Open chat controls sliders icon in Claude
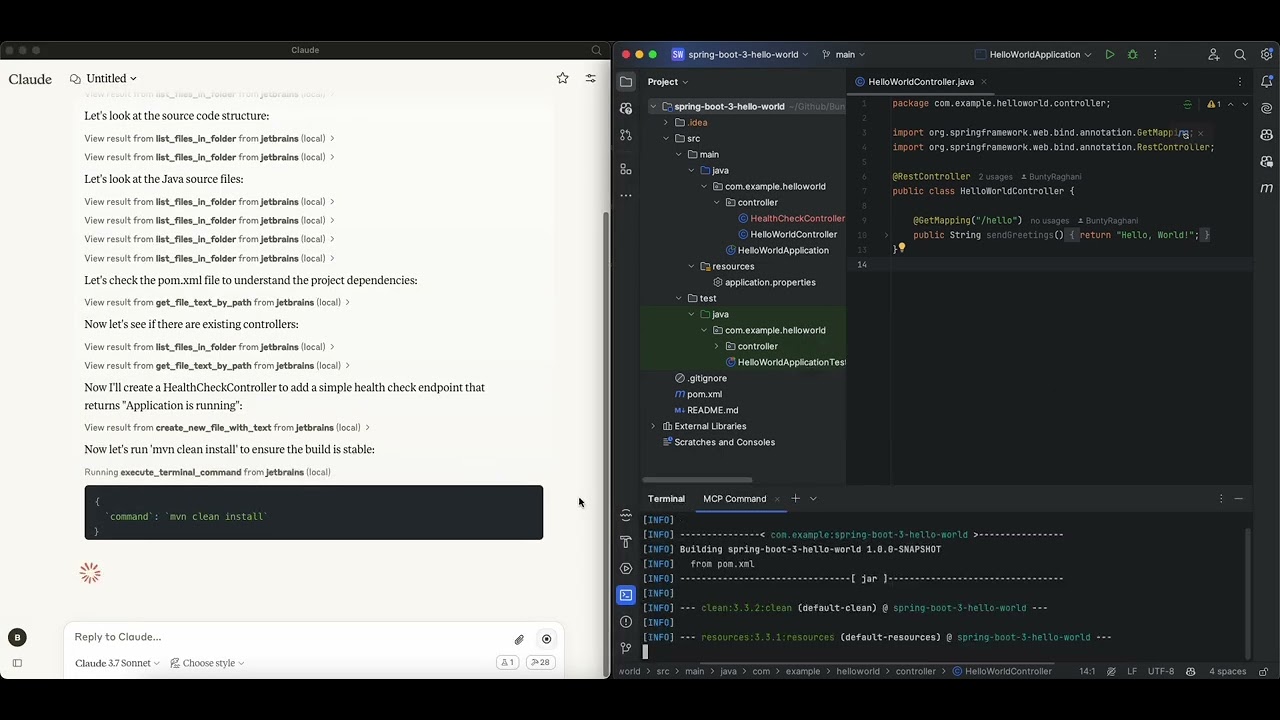The width and height of the screenshot is (1280, 720). (590, 78)
